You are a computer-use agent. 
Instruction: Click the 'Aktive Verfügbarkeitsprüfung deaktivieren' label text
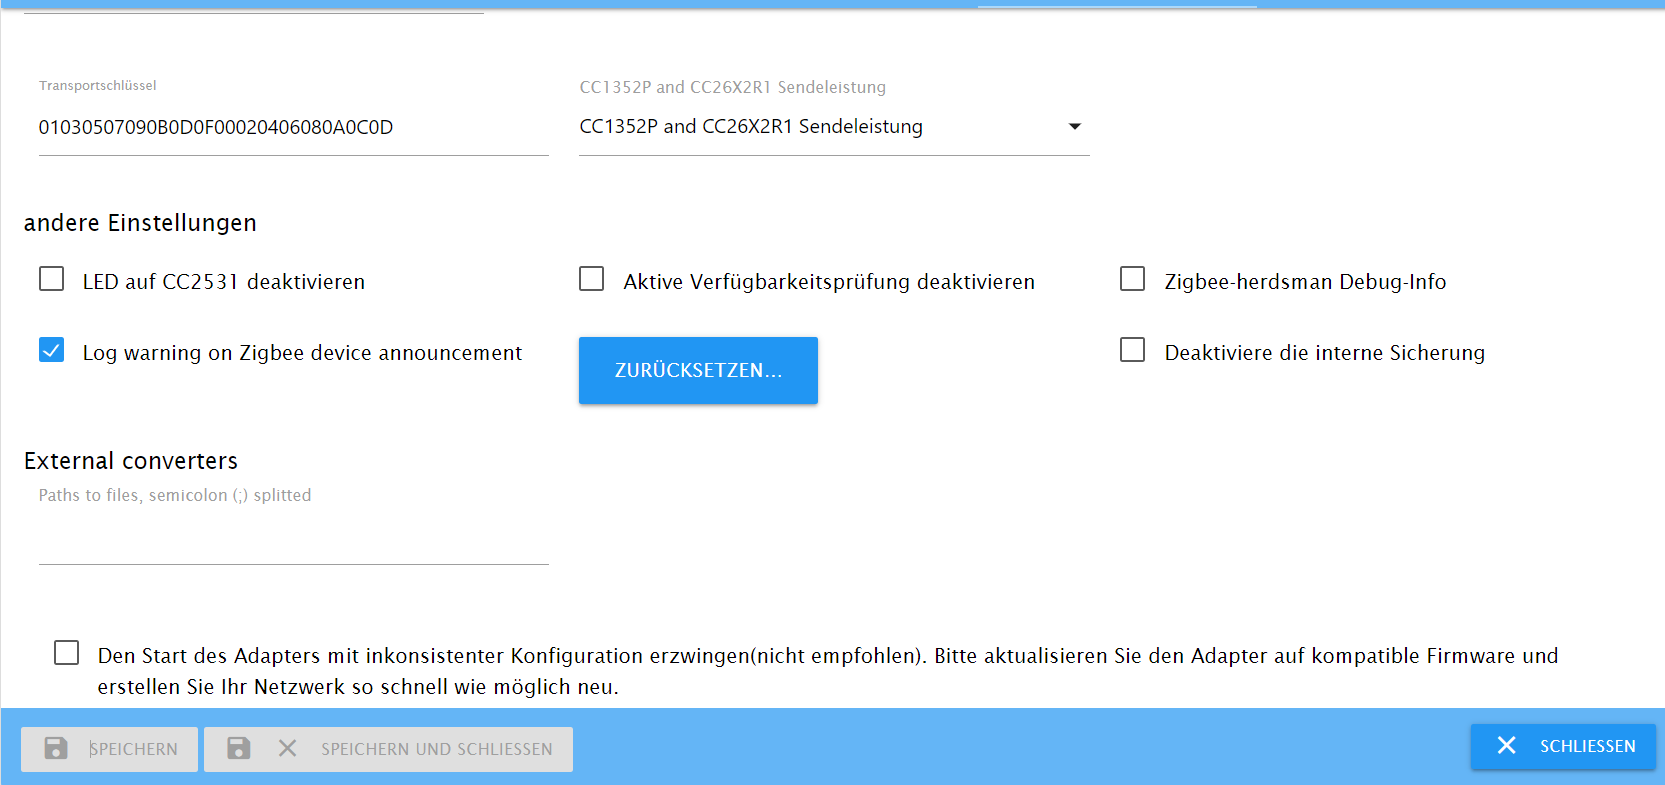click(829, 282)
